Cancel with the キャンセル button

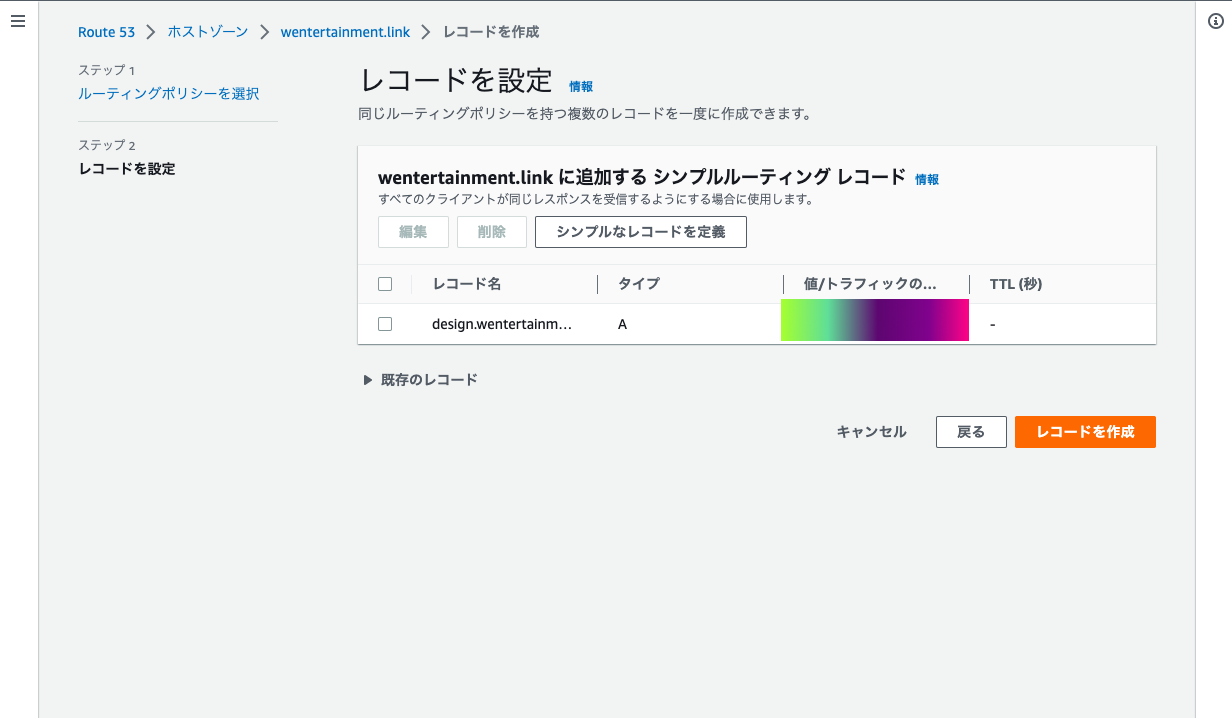coord(871,432)
